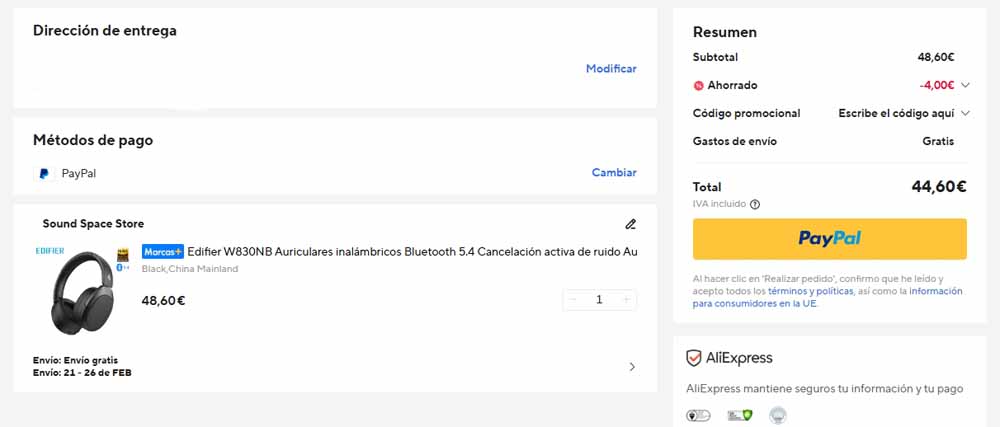Screen dimensions: 1000x427
Task: Expand the Ahorrado savings chevron
Action: tap(965, 85)
